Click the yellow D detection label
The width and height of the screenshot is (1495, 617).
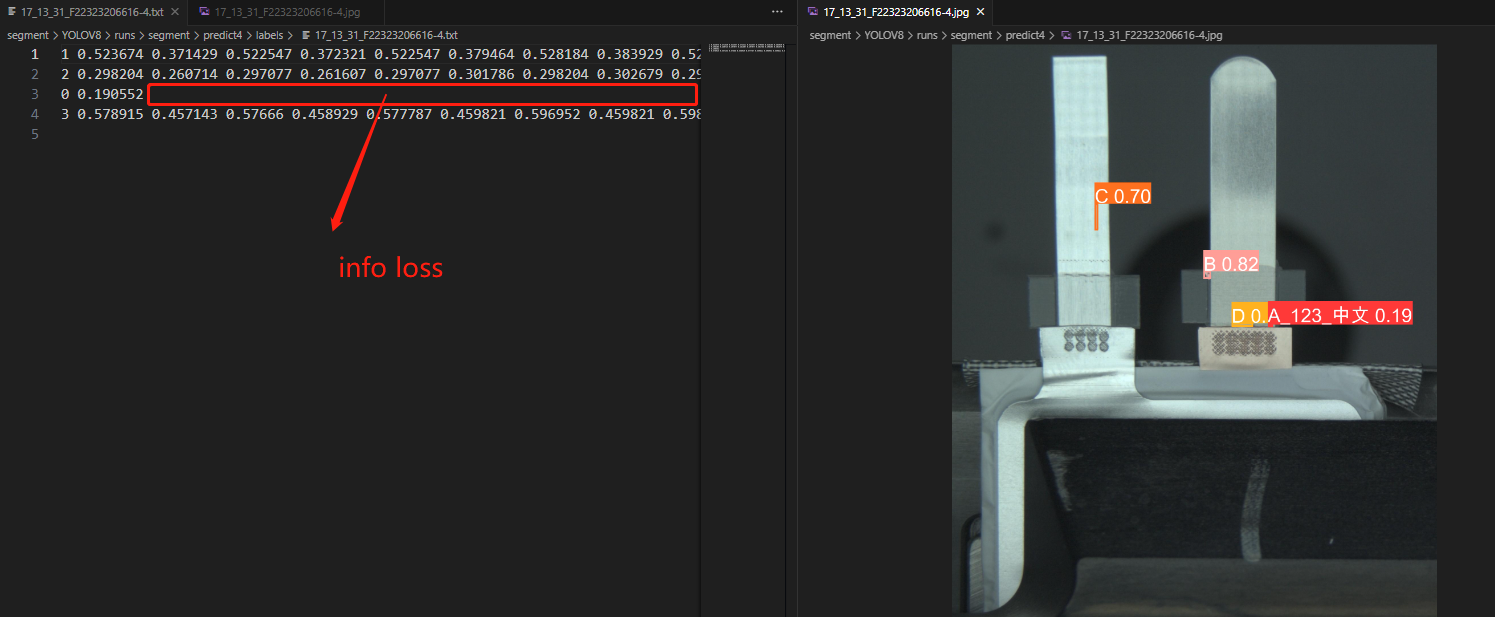click(1249, 315)
